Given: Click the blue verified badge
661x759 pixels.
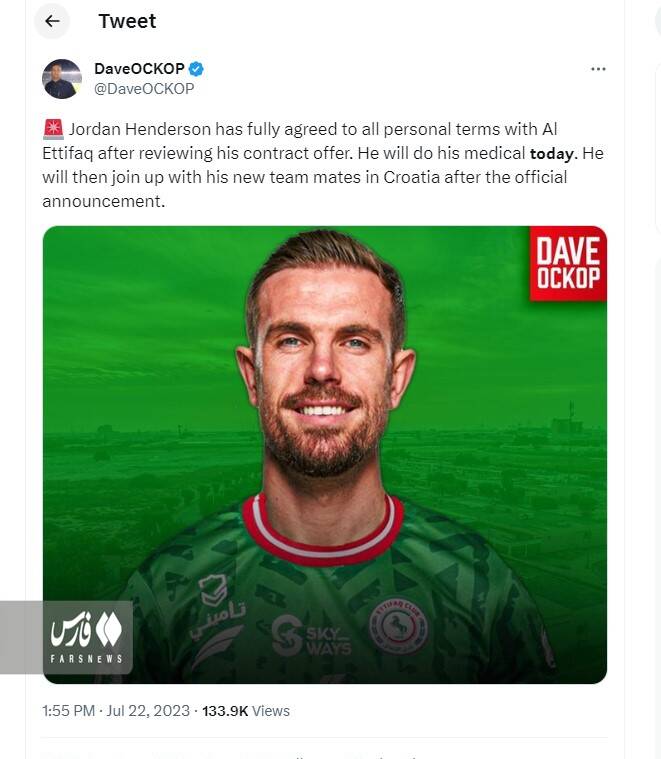Looking at the screenshot, I should click(196, 69).
